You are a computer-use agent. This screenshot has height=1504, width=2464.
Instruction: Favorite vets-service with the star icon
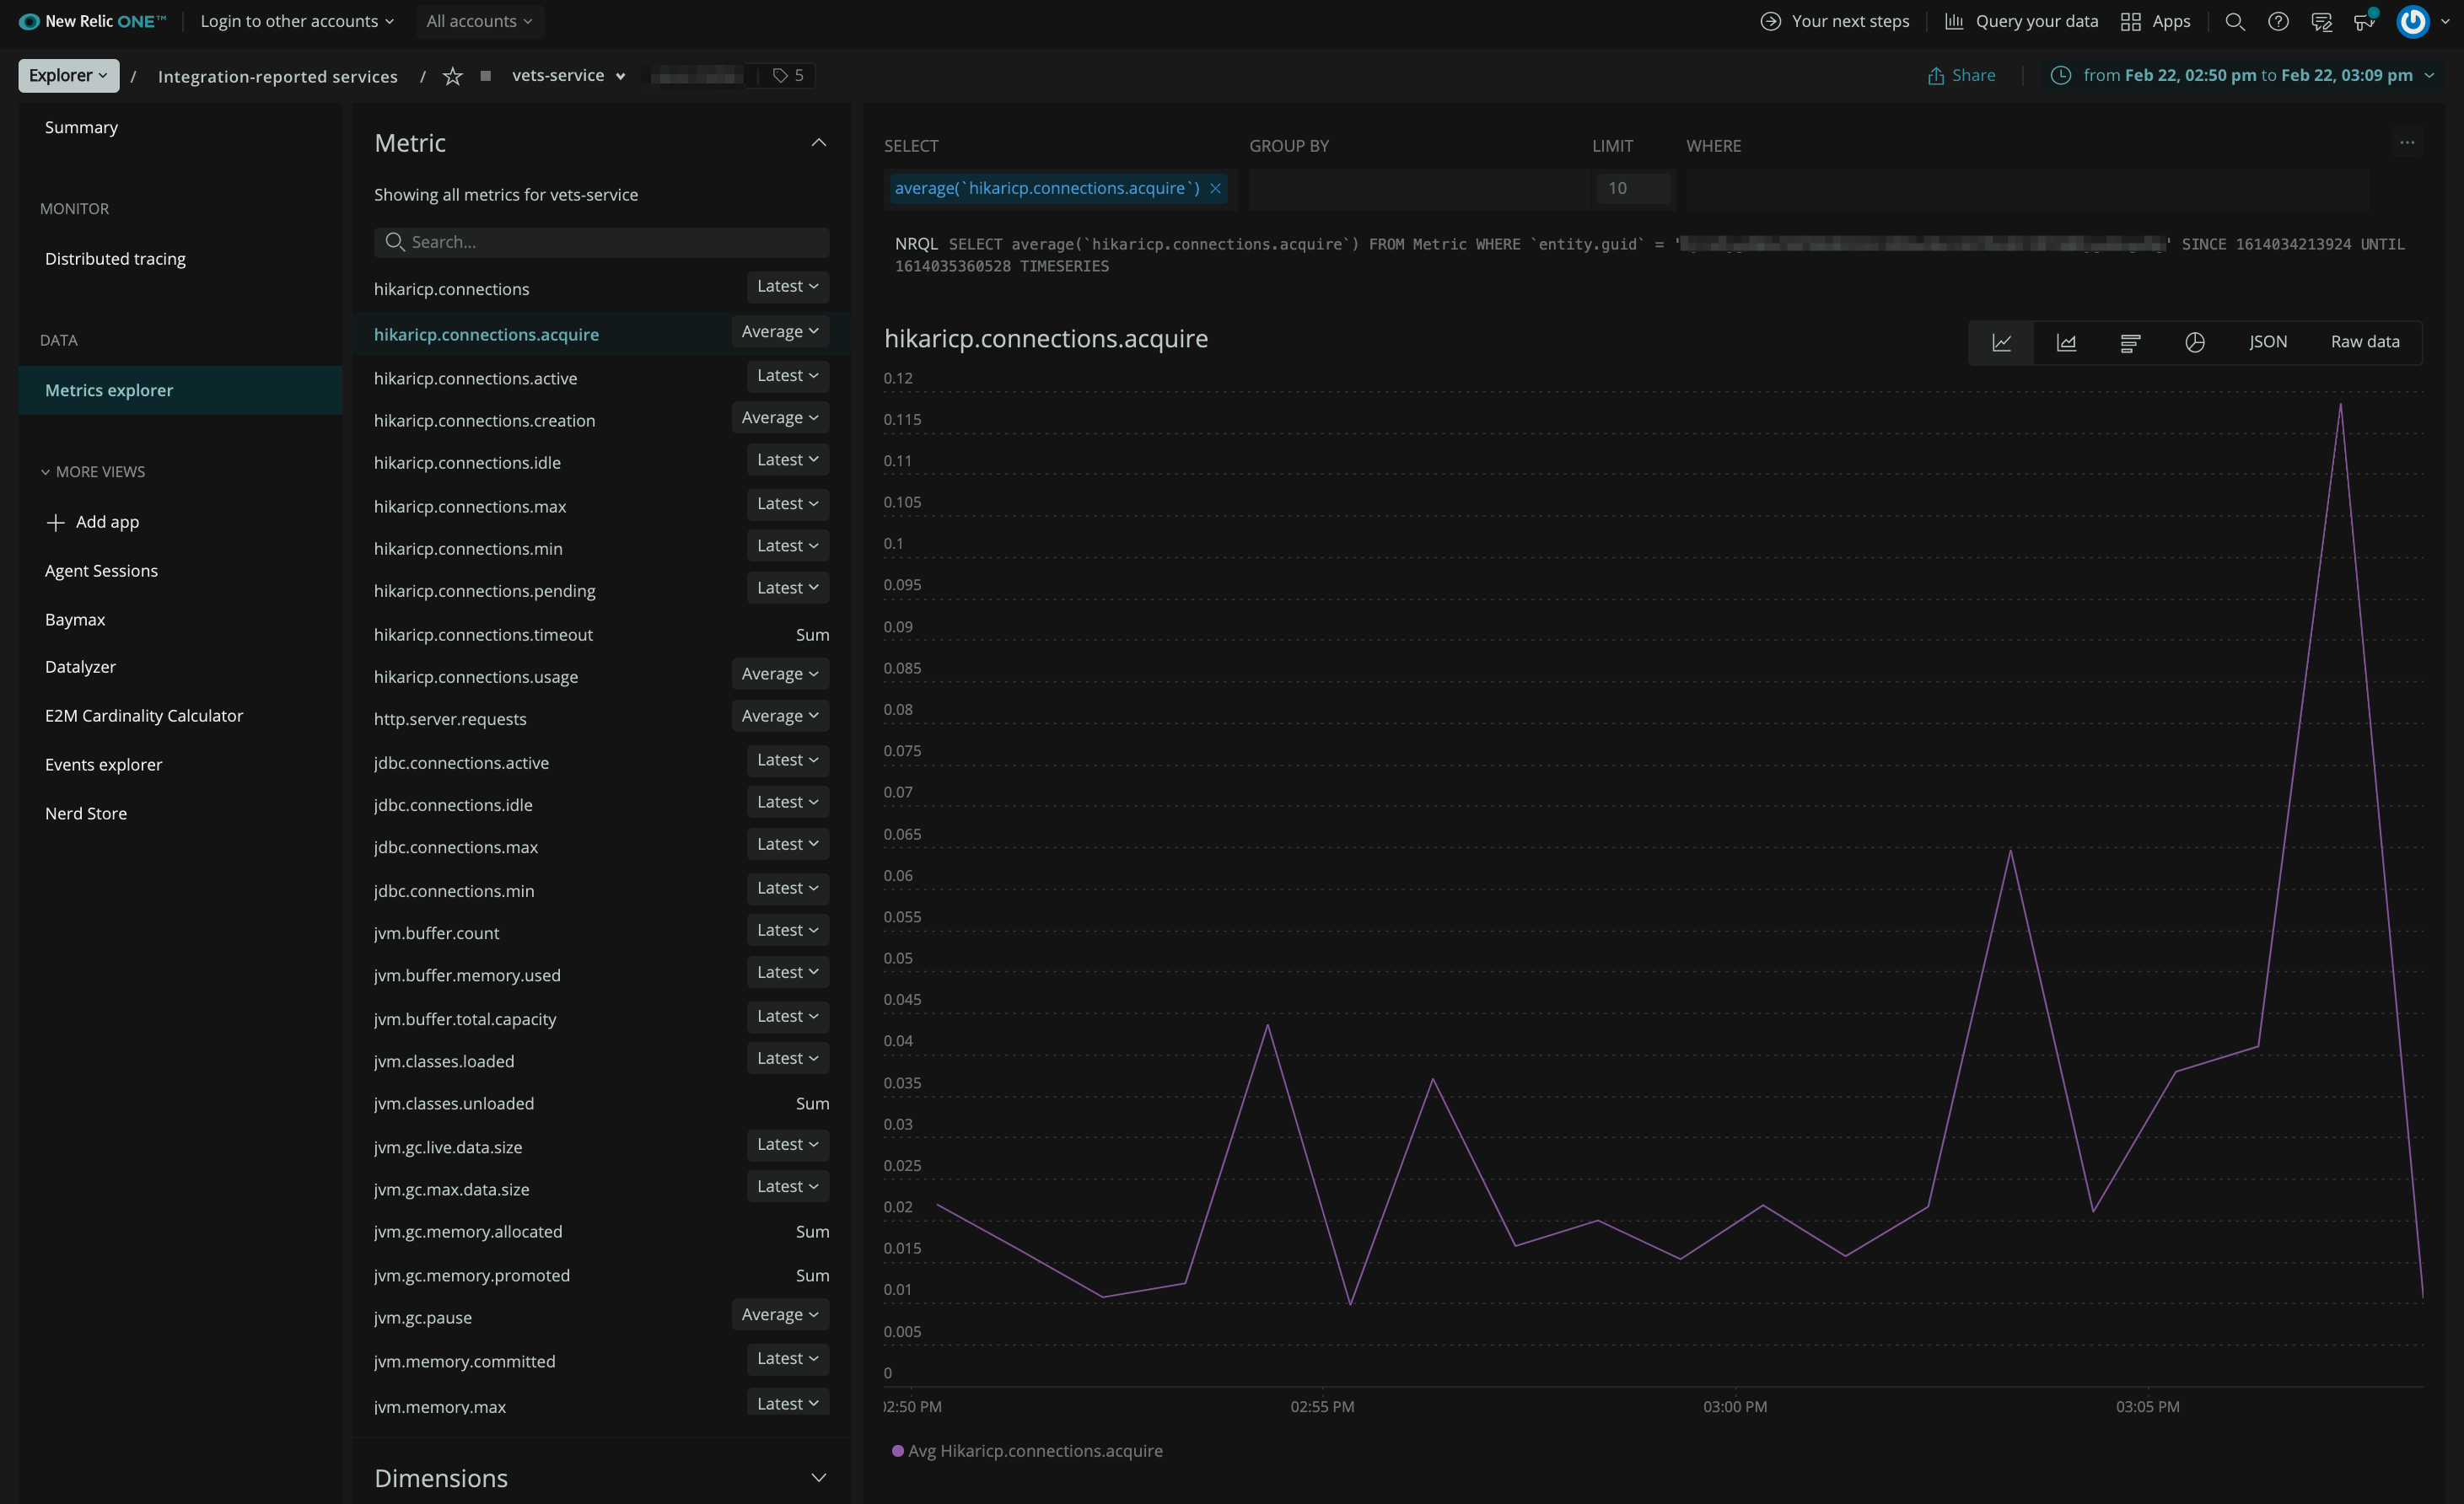[x=452, y=76]
